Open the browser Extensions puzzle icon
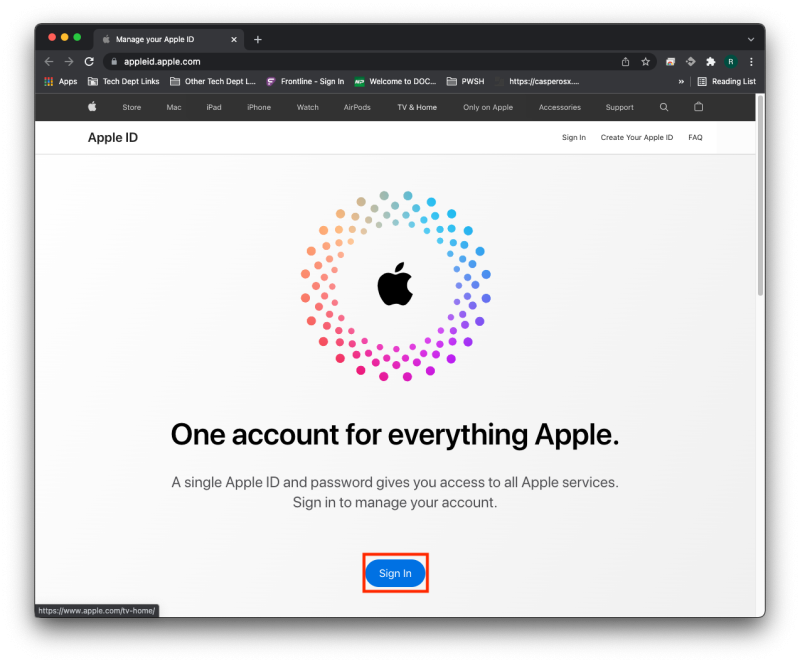 click(710, 61)
